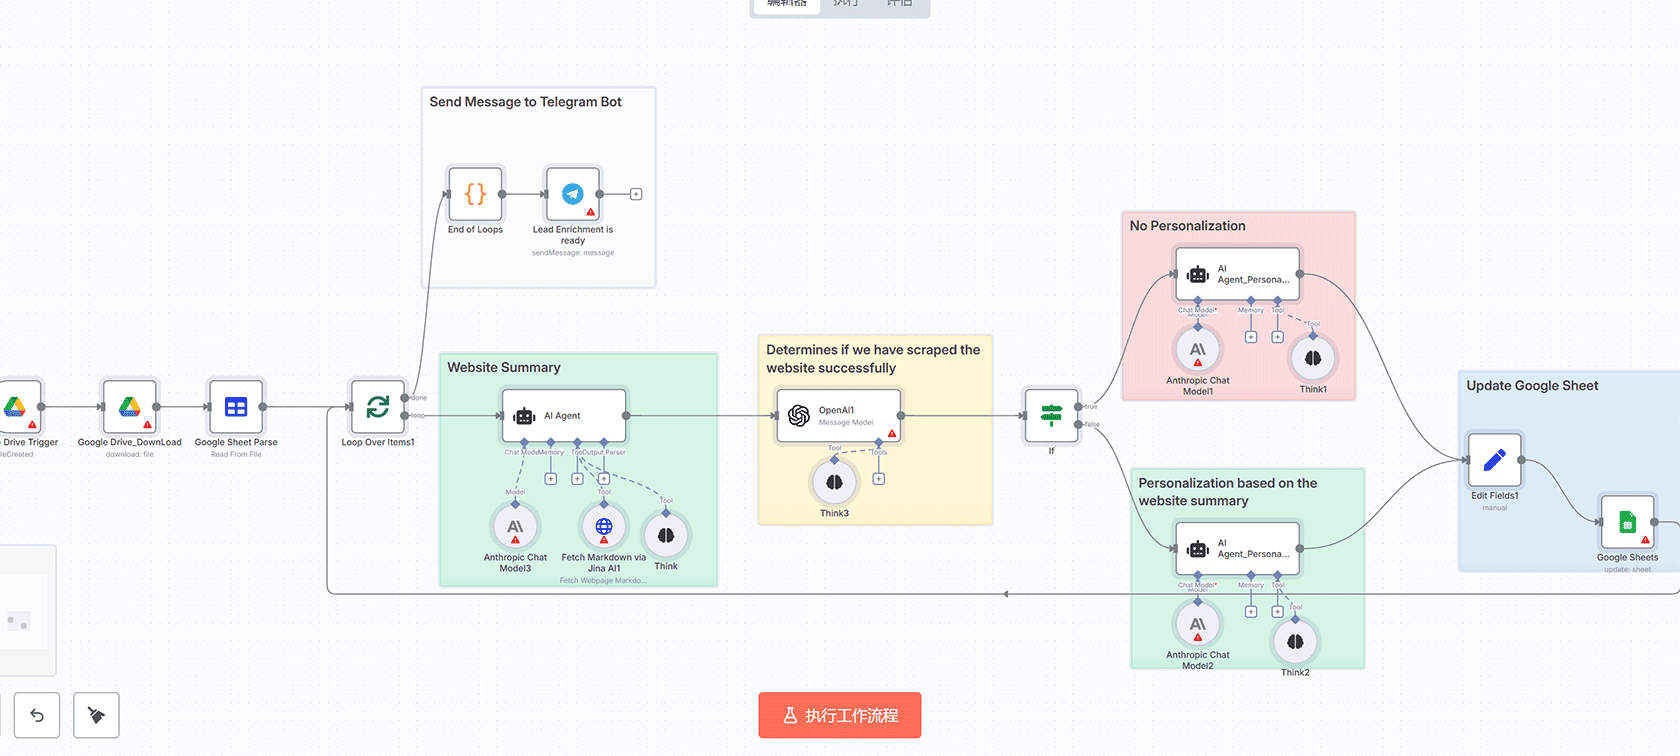
Task: Open the Telegram Lead Enrichment node
Action: pos(572,194)
